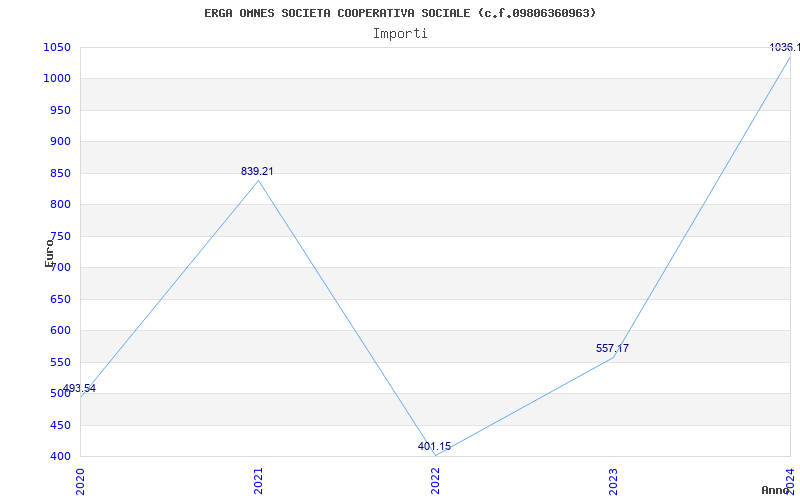Click the 850 y-axis value

(60, 173)
